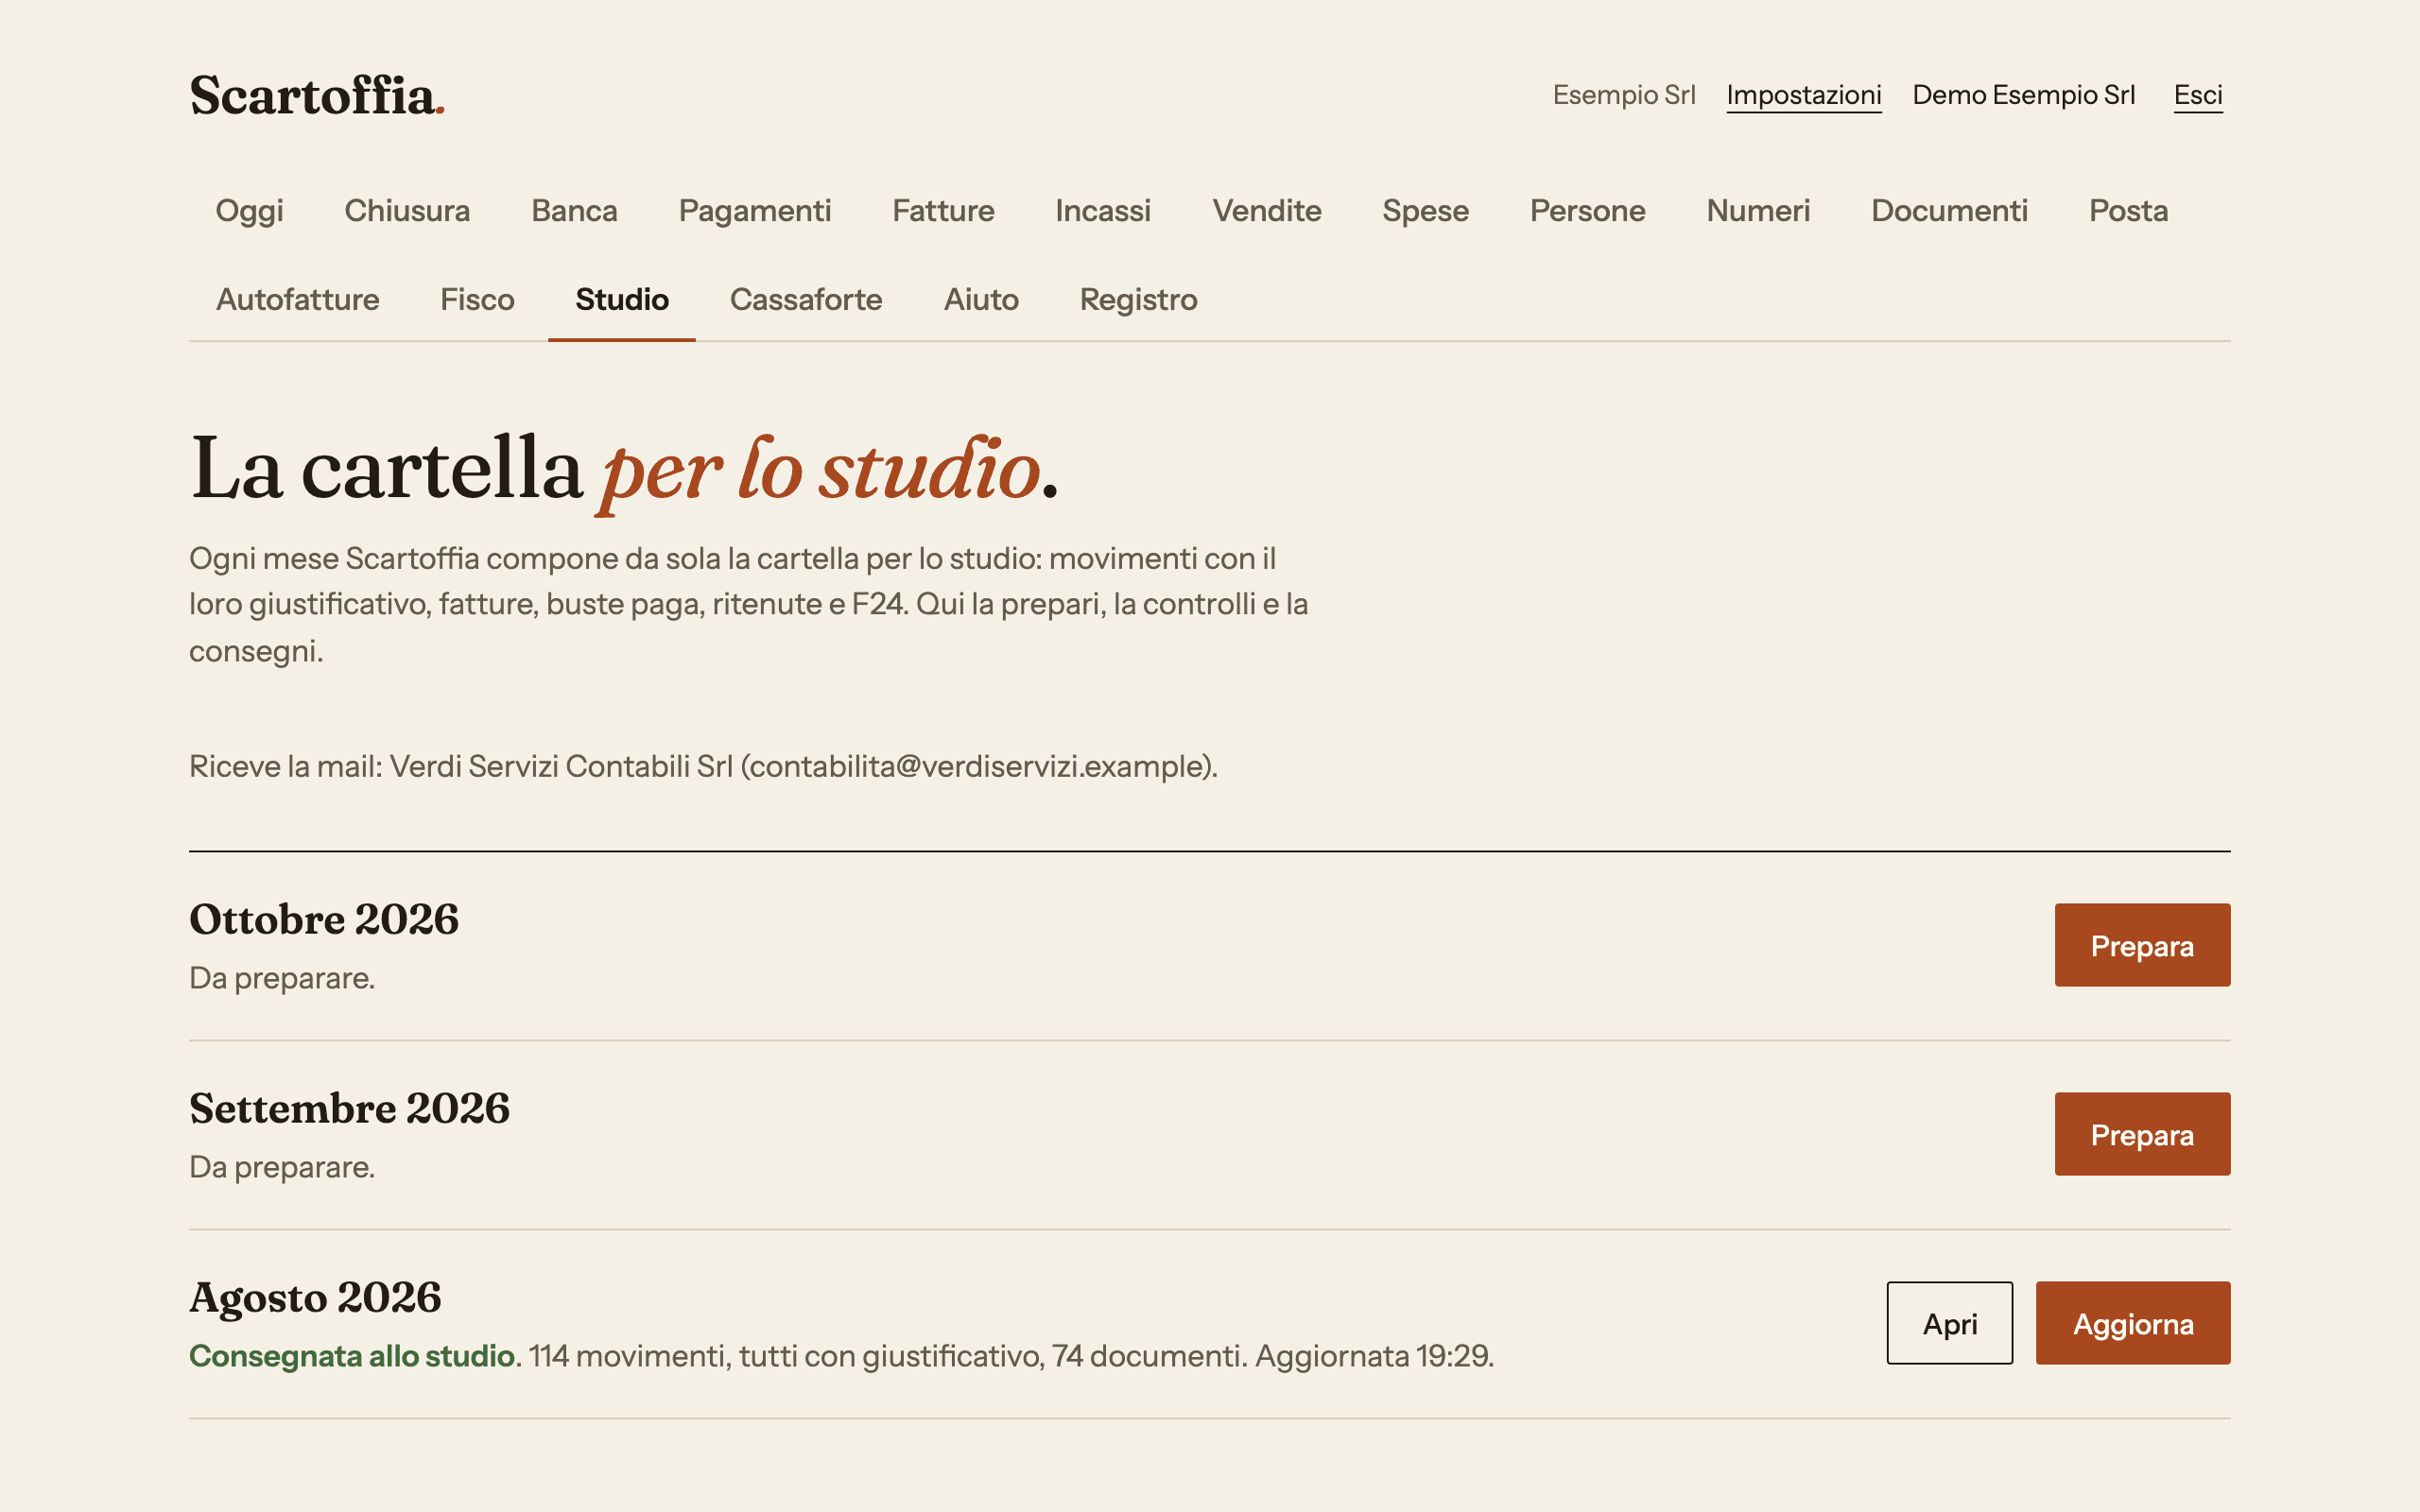Viewport: 2420px width, 1512px height.
Task: Click the Consegnata allo studio status
Action: click(x=352, y=1356)
